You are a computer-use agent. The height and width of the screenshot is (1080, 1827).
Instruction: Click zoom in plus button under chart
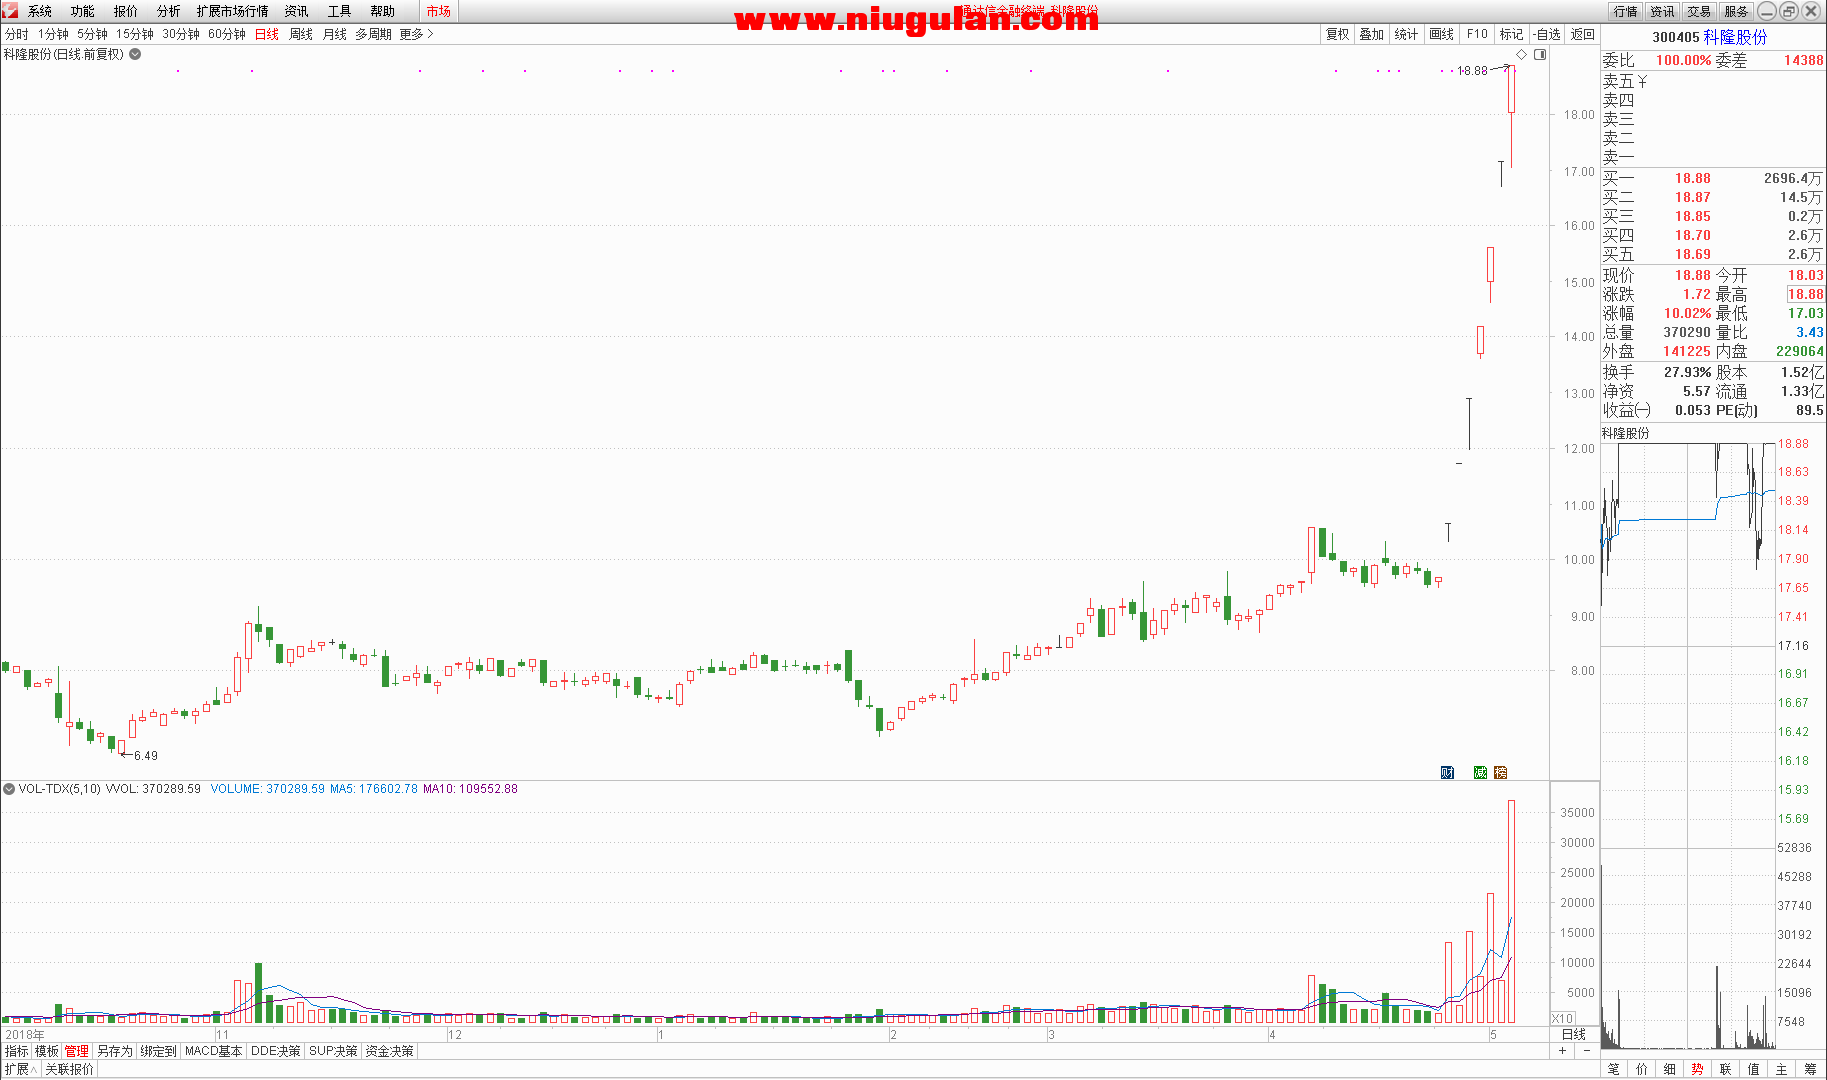pos(1563,1050)
